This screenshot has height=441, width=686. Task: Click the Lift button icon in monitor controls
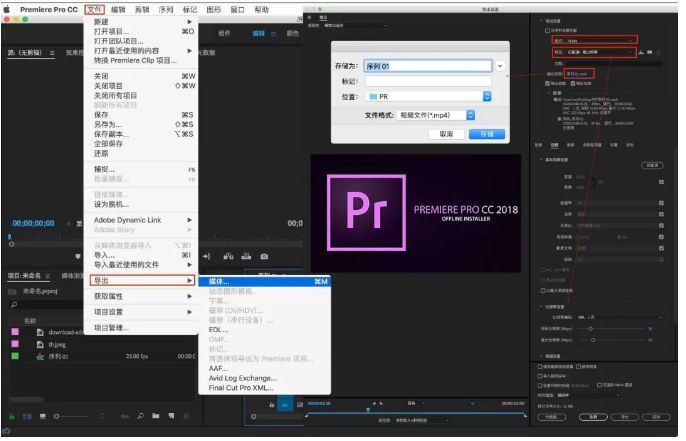coord(228,257)
